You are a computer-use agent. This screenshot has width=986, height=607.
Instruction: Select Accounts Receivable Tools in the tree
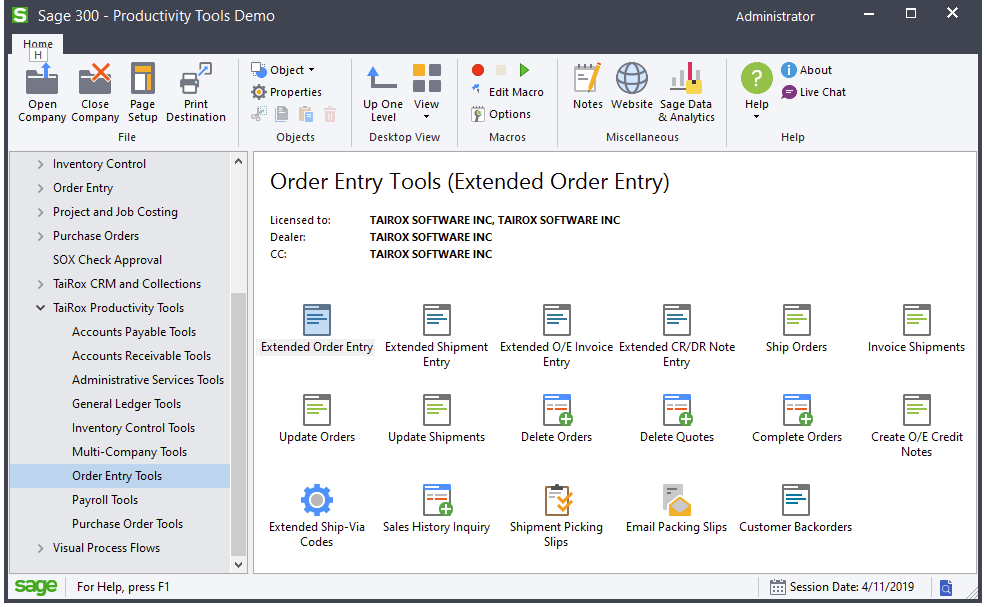[x=141, y=355]
